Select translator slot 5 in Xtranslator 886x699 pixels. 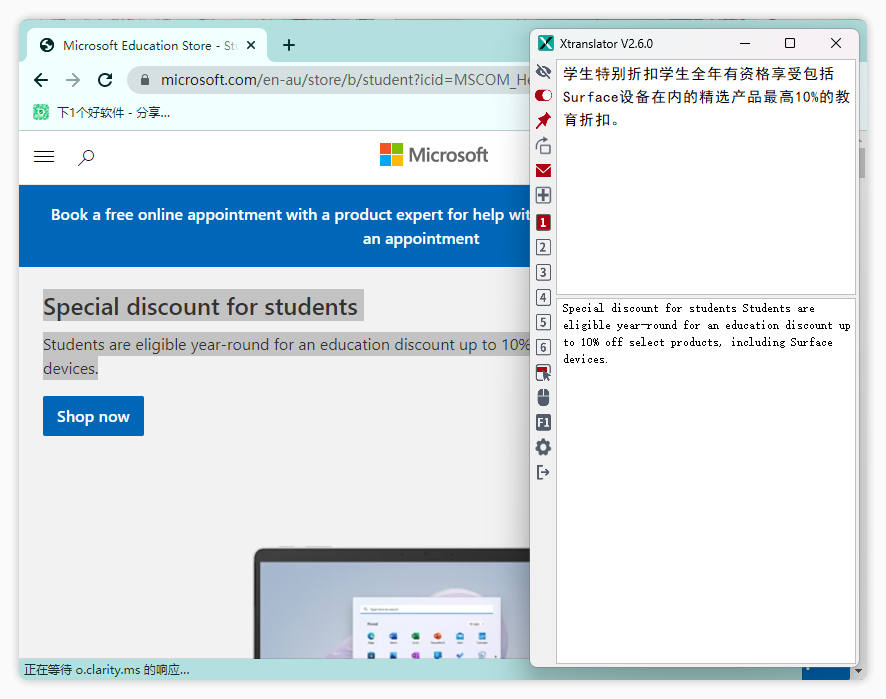point(543,322)
